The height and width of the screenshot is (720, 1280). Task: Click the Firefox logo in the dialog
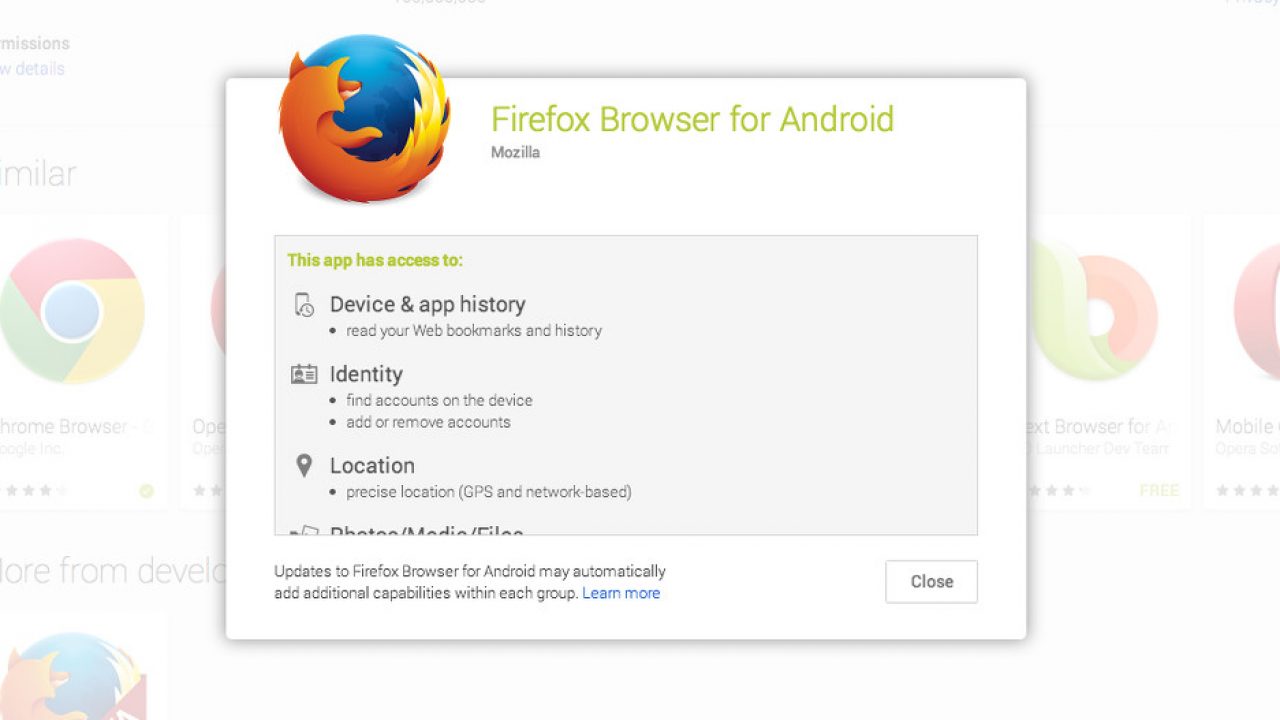coord(365,120)
